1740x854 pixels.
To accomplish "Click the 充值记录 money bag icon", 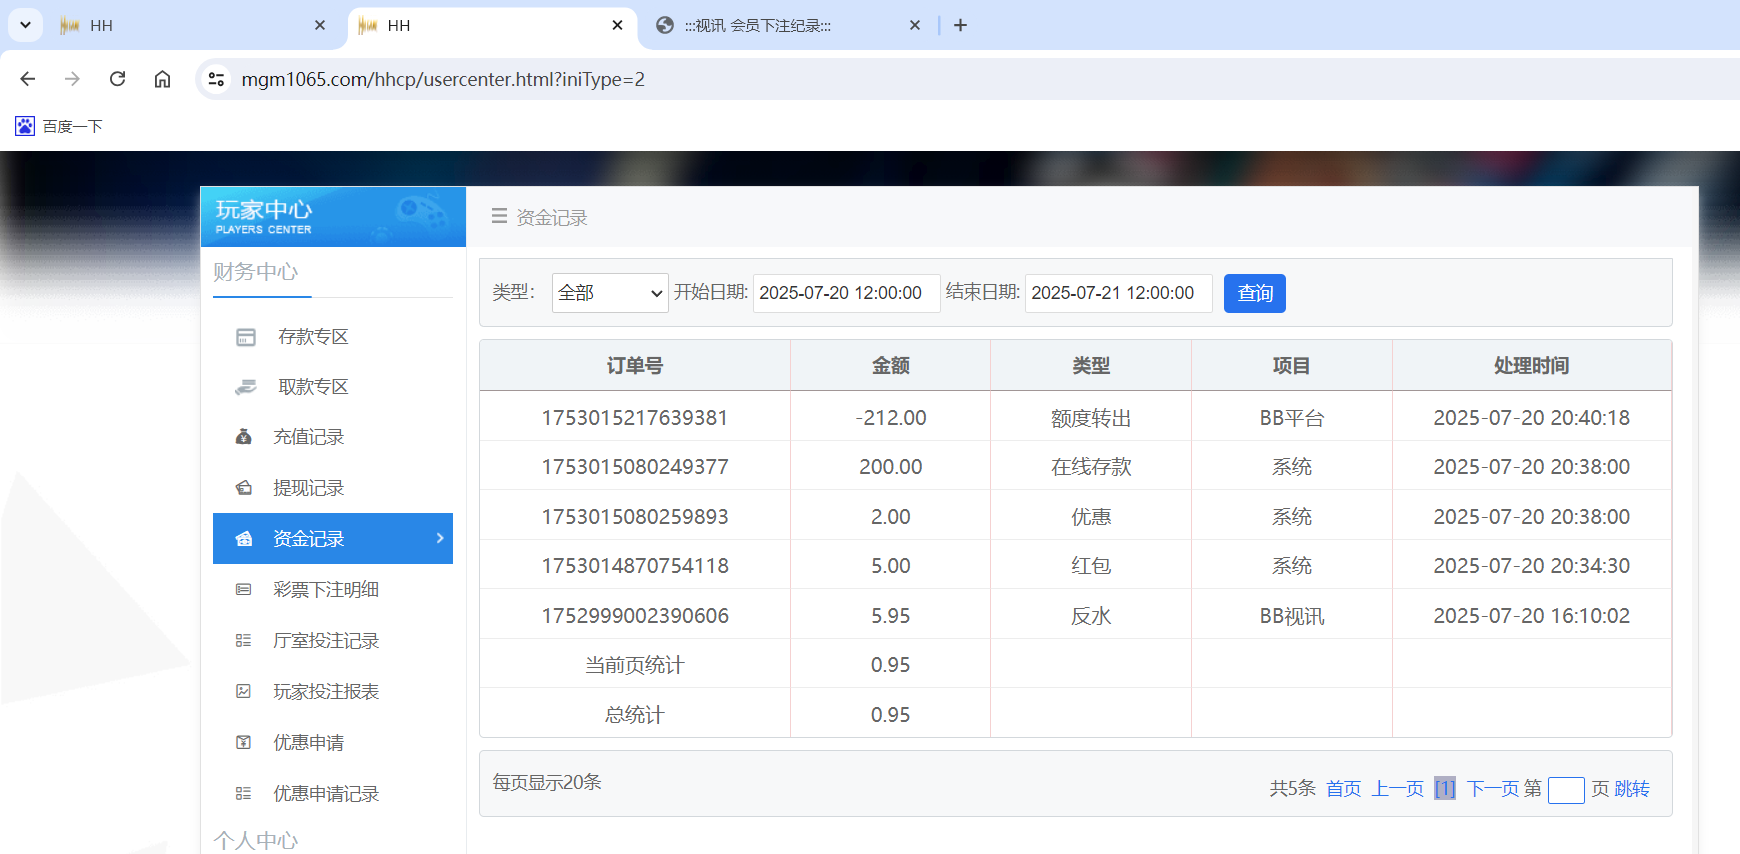I will pyautogui.click(x=243, y=437).
